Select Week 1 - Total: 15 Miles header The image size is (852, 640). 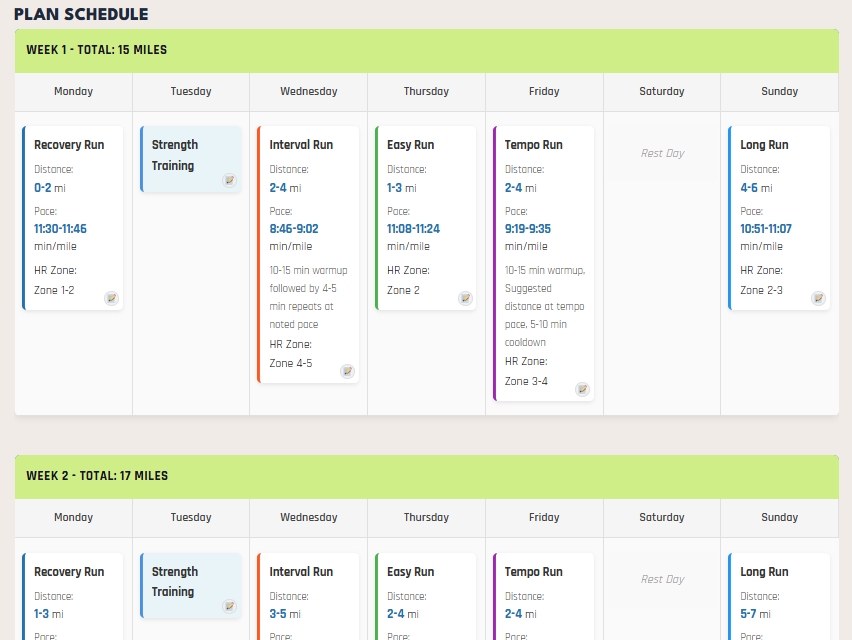[x=427, y=51]
